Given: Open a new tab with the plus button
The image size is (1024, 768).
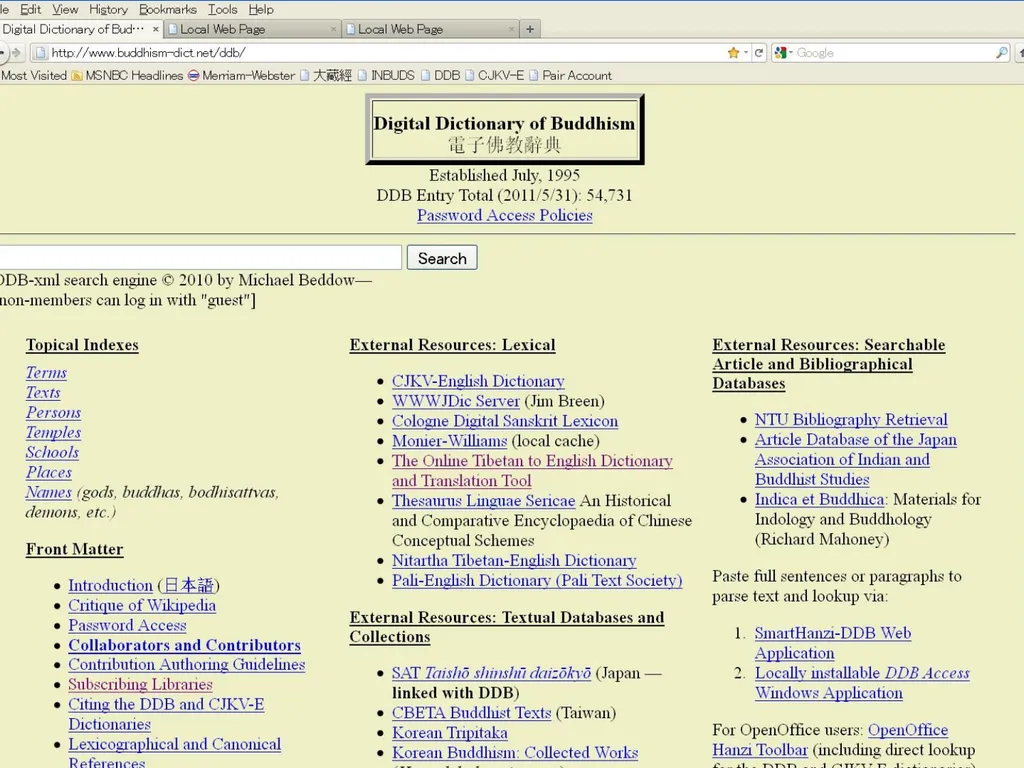Looking at the screenshot, I should coord(530,29).
